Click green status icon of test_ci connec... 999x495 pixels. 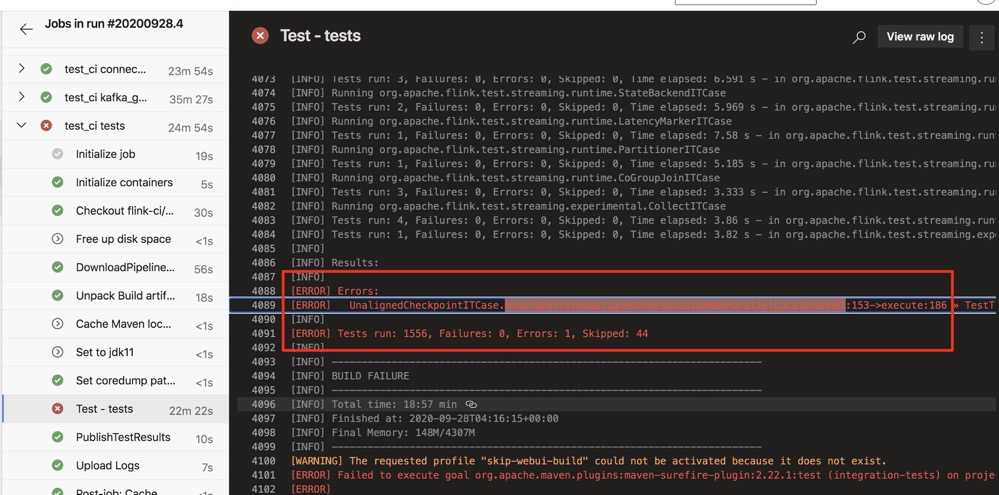(46, 69)
